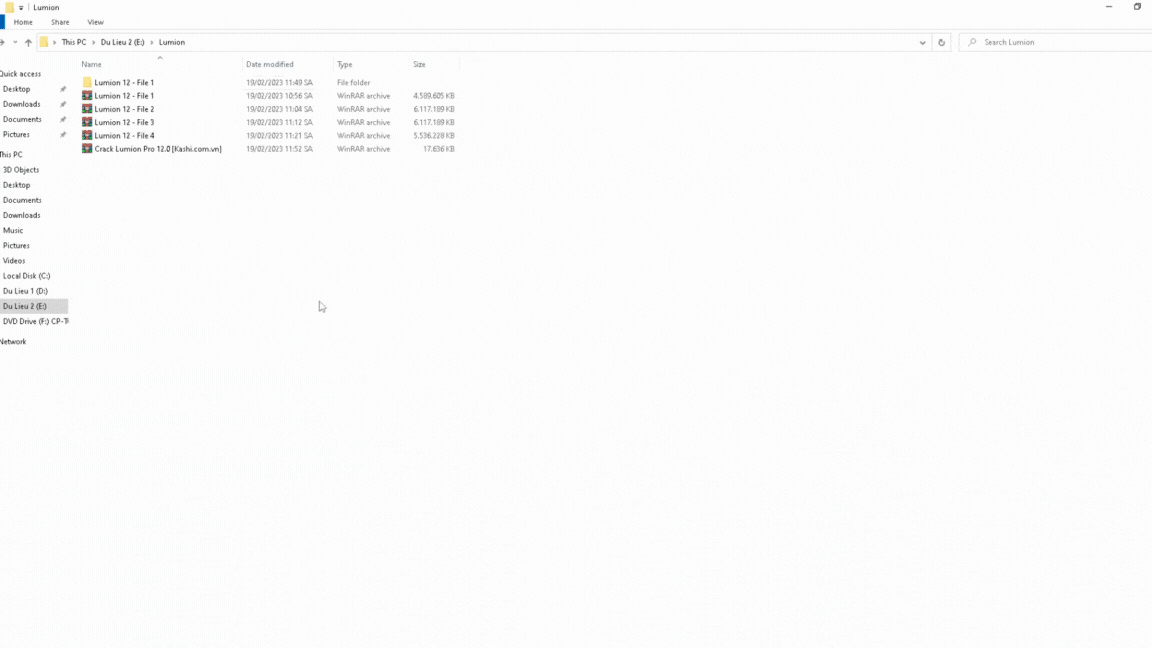The height and width of the screenshot is (648, 1152).
Task: Click the pin icon beside Downloads
Action: pyautogui.click(x=62, y=104)
